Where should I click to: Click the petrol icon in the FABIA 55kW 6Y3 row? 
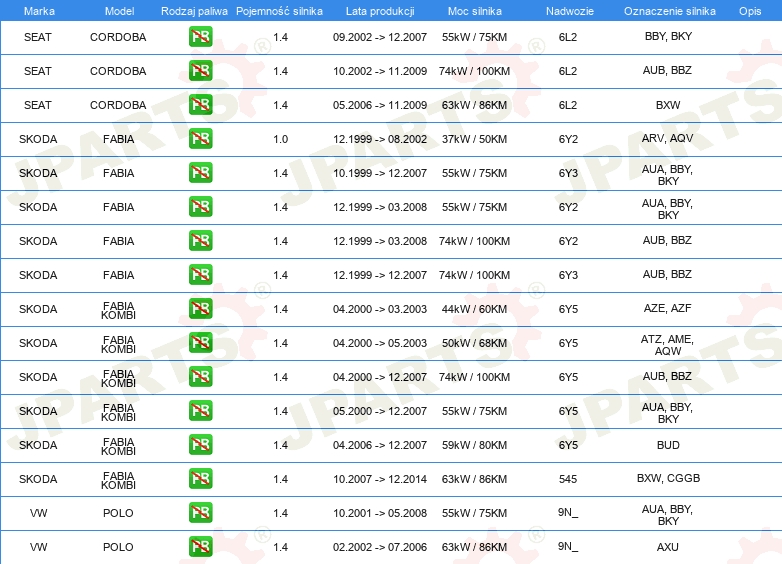click(200, 173)
